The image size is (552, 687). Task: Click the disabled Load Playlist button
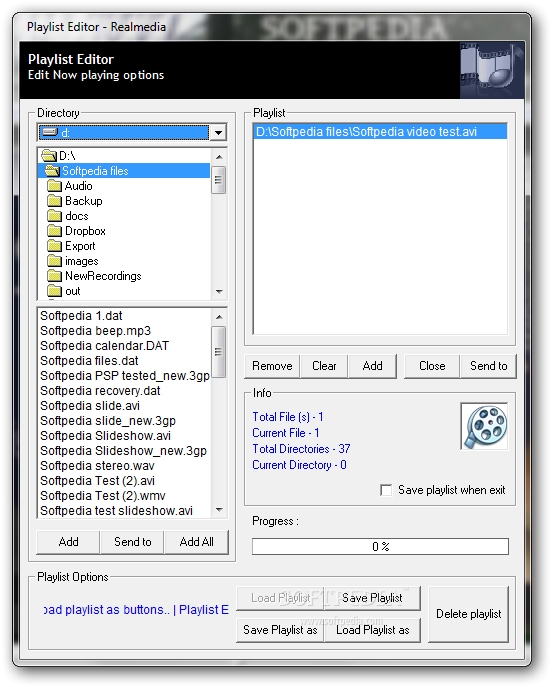click(280, 598)
